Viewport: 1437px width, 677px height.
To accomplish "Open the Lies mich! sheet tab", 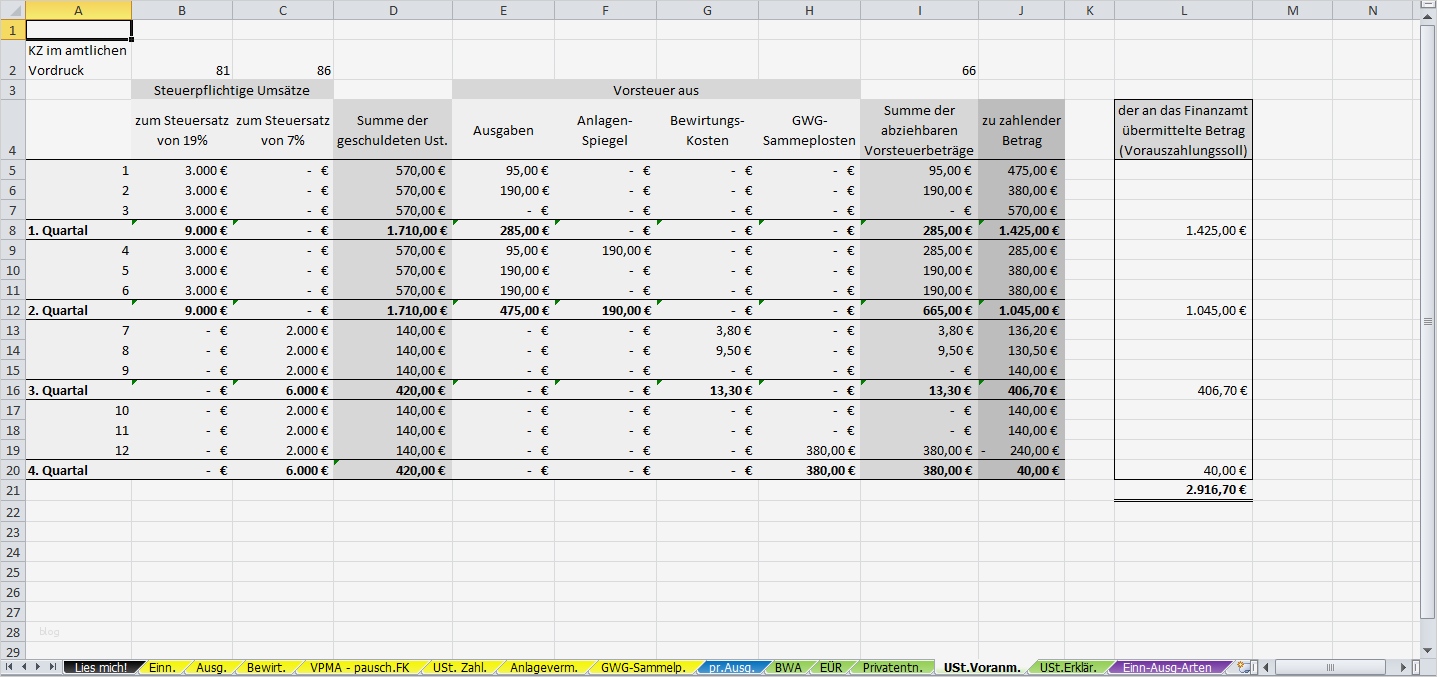I will coord(100,667).
